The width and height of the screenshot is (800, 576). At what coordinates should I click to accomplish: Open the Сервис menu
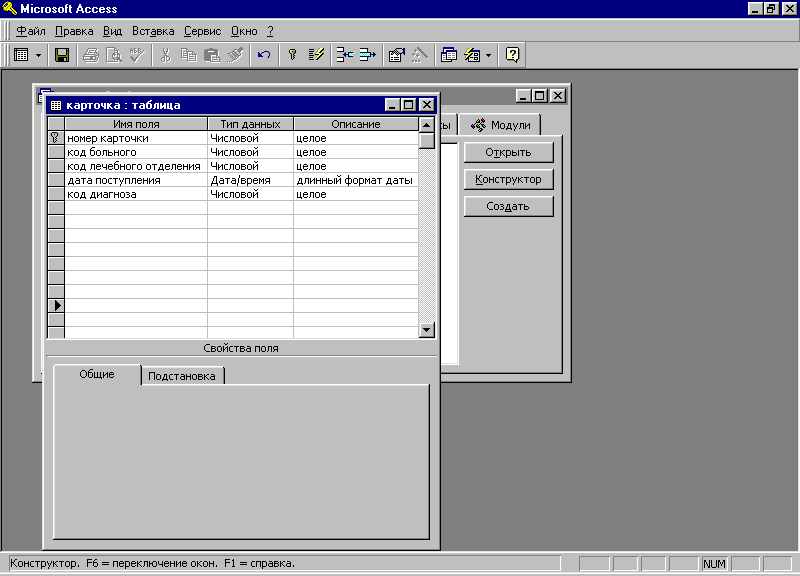pyautogui.click(x=203, y=31)
